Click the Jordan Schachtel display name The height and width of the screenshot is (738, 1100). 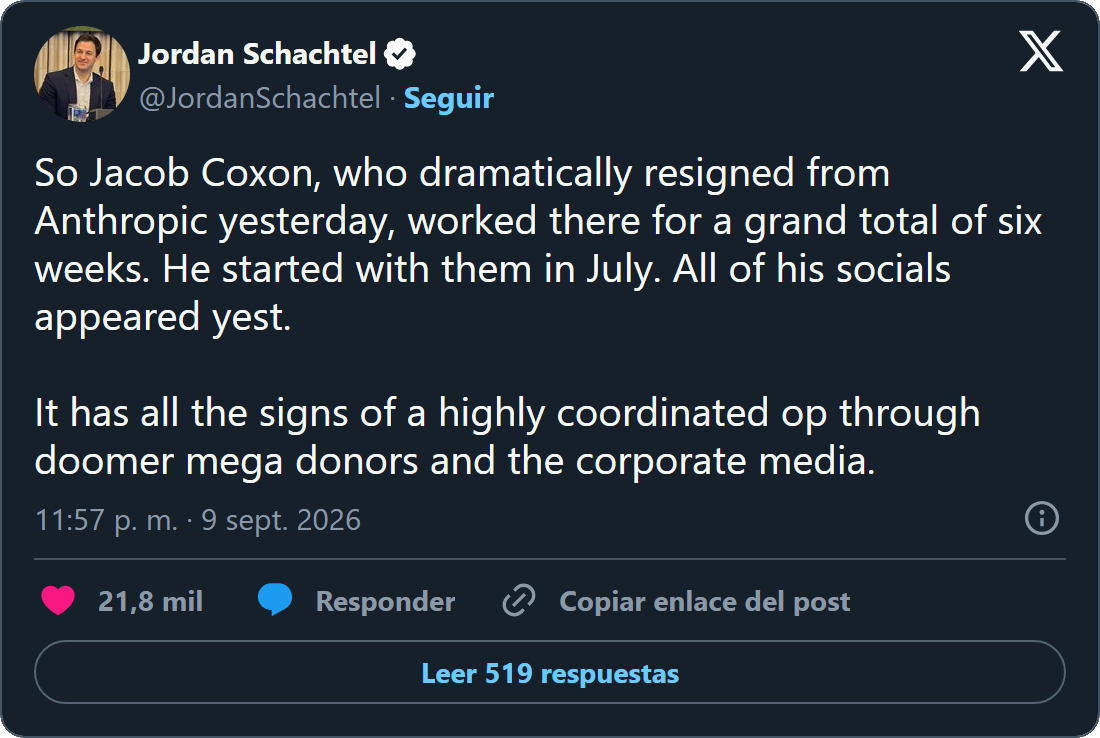(257, 54)
